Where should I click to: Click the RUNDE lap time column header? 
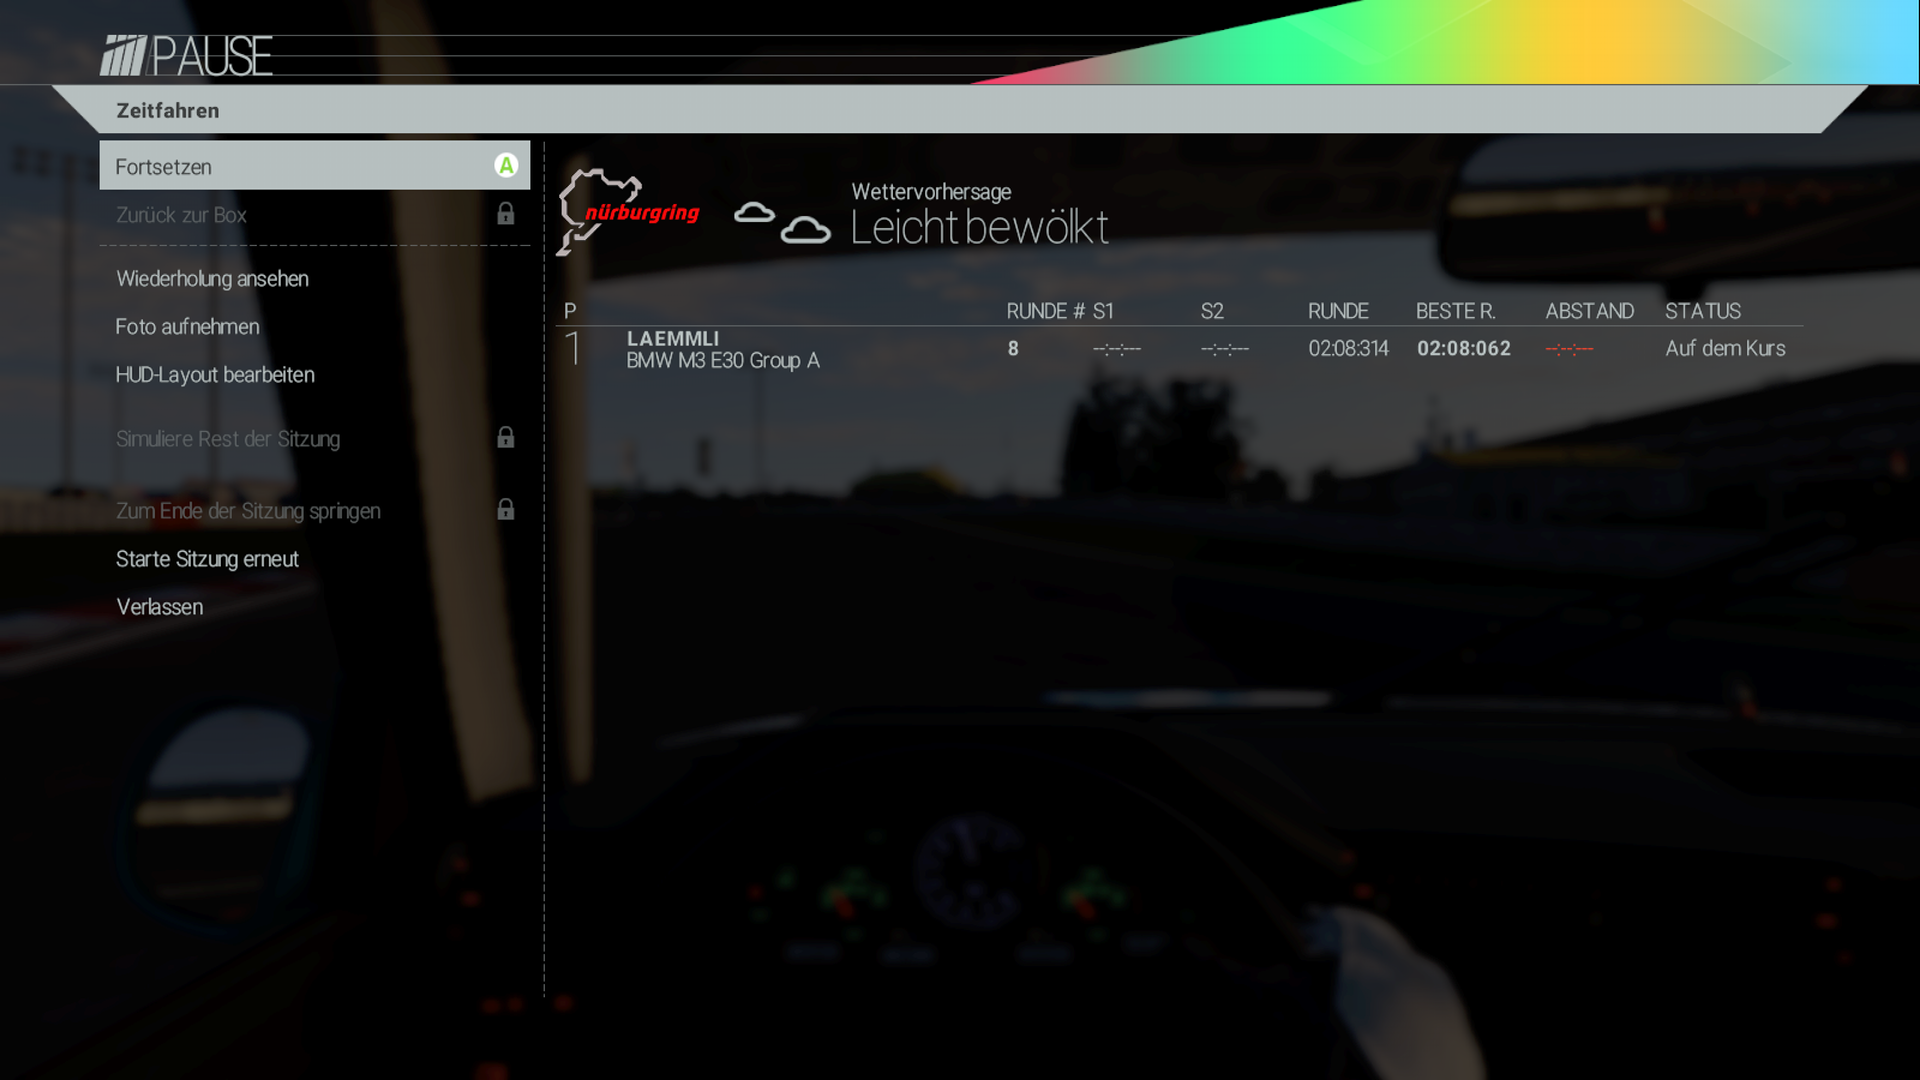coord(1338,311)
